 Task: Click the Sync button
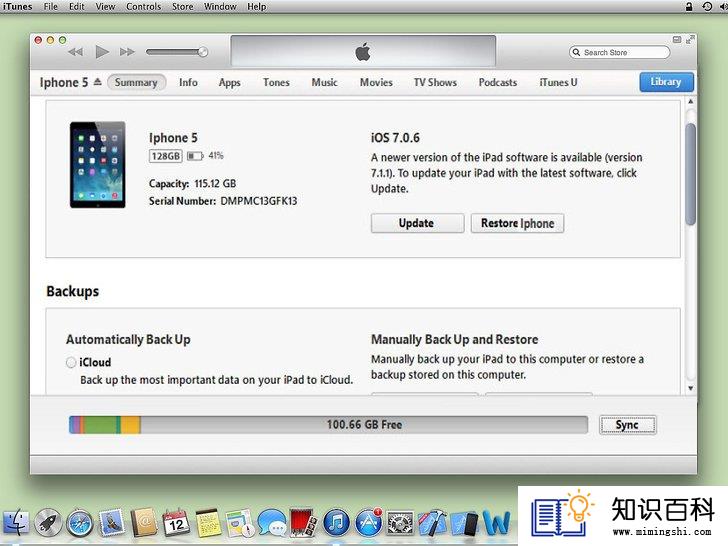(x=627, y=425)
